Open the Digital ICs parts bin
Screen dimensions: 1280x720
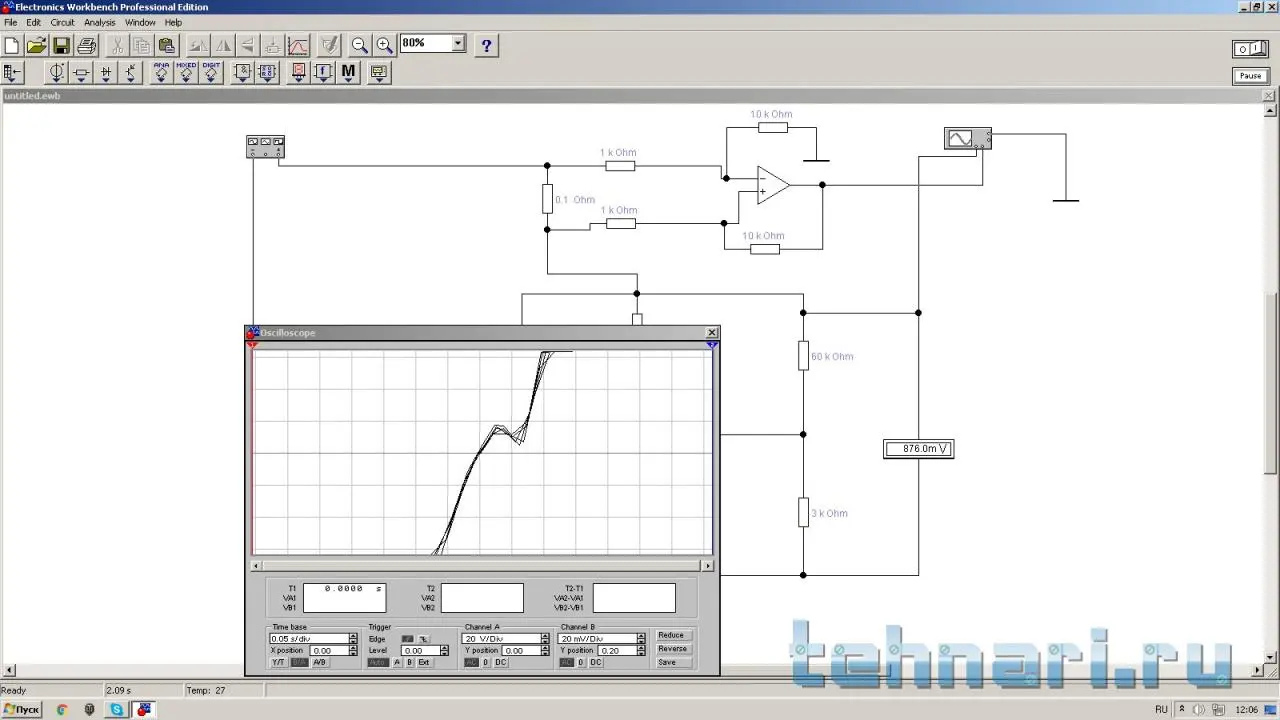point(211,72)
